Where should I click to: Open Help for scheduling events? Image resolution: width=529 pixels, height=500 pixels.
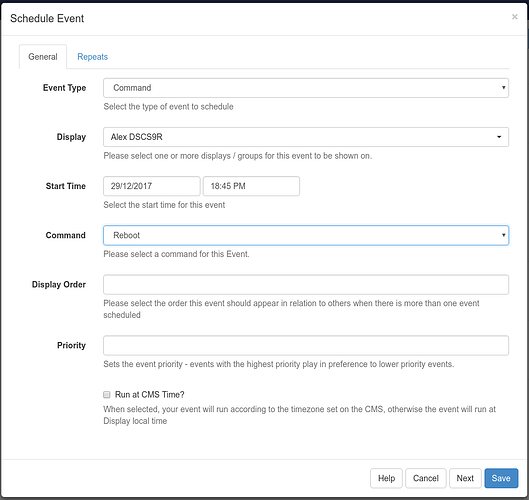pos(386,478)
